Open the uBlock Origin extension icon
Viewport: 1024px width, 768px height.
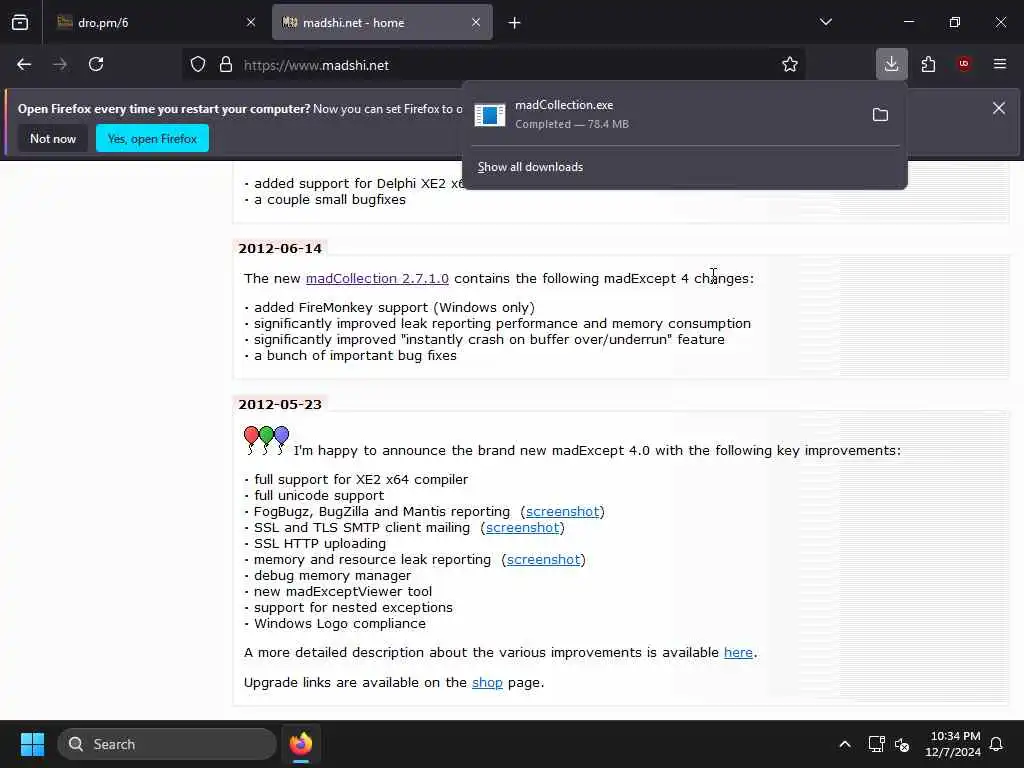point(964,64)
